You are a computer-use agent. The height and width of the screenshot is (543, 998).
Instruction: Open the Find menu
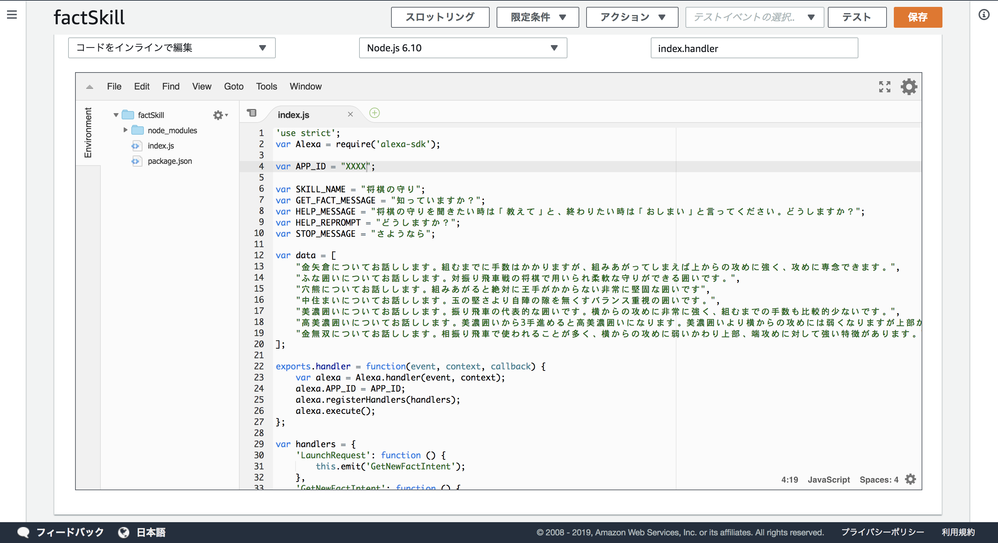coord(171,87)
